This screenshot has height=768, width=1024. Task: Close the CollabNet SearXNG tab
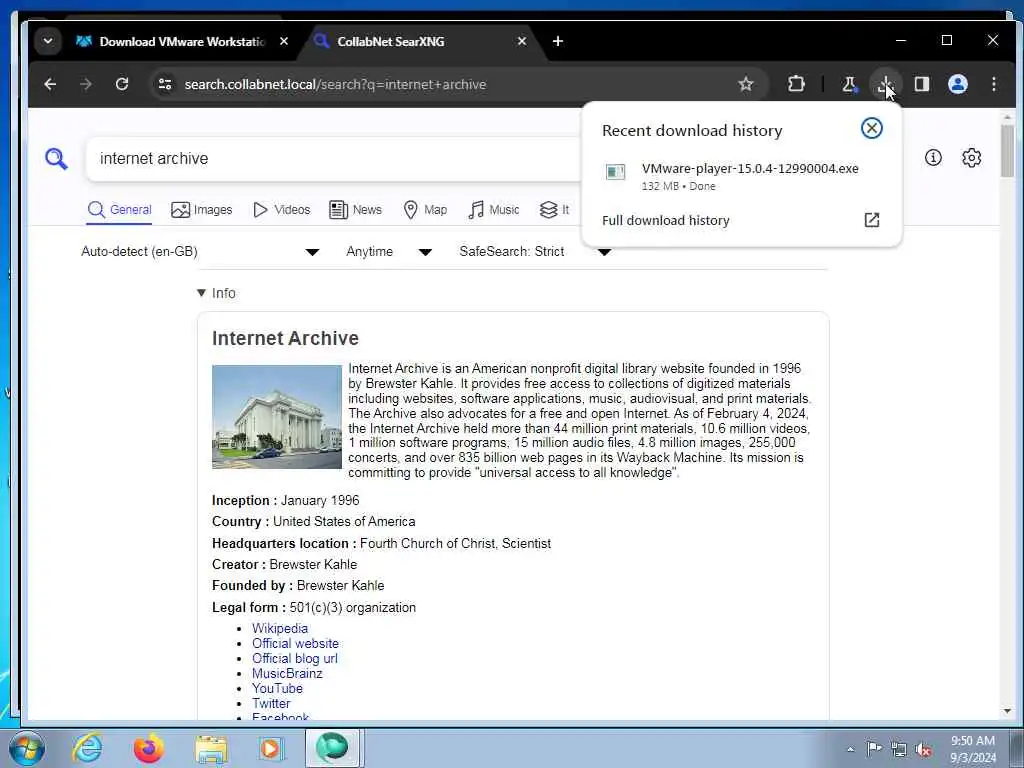click(521, 41)
